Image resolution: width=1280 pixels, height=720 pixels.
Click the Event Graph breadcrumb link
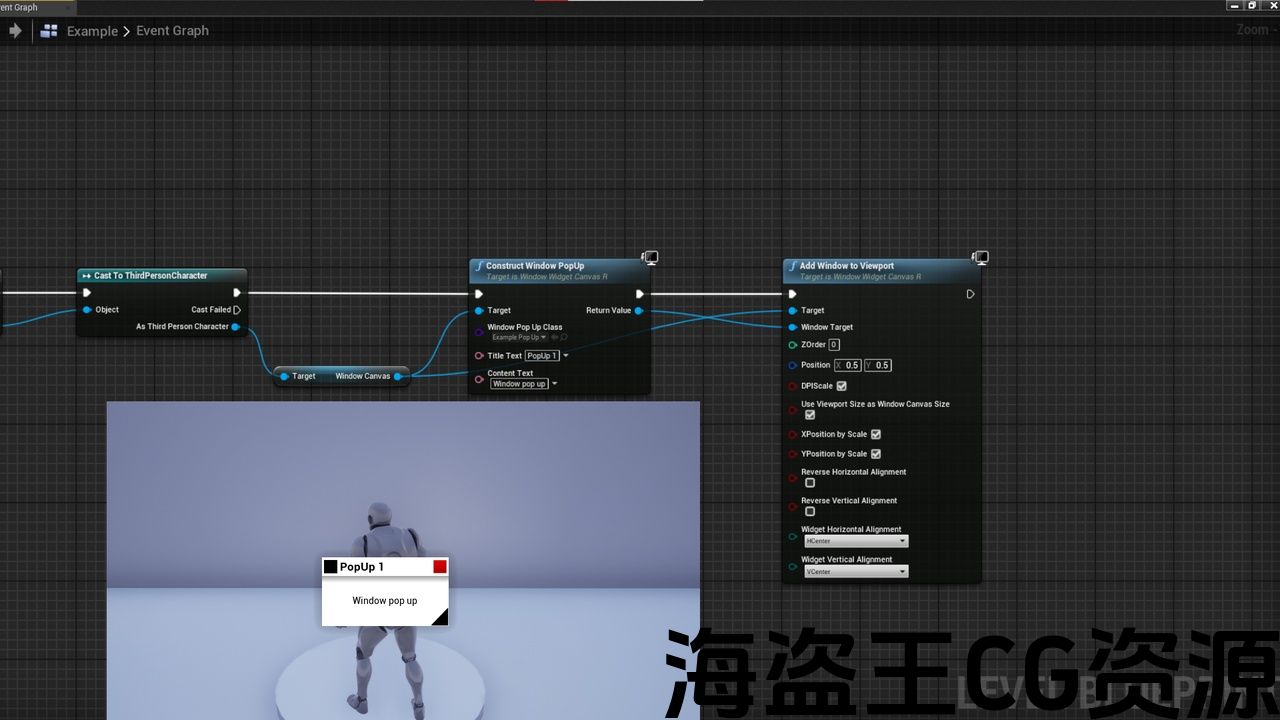(x=172, y=31)
